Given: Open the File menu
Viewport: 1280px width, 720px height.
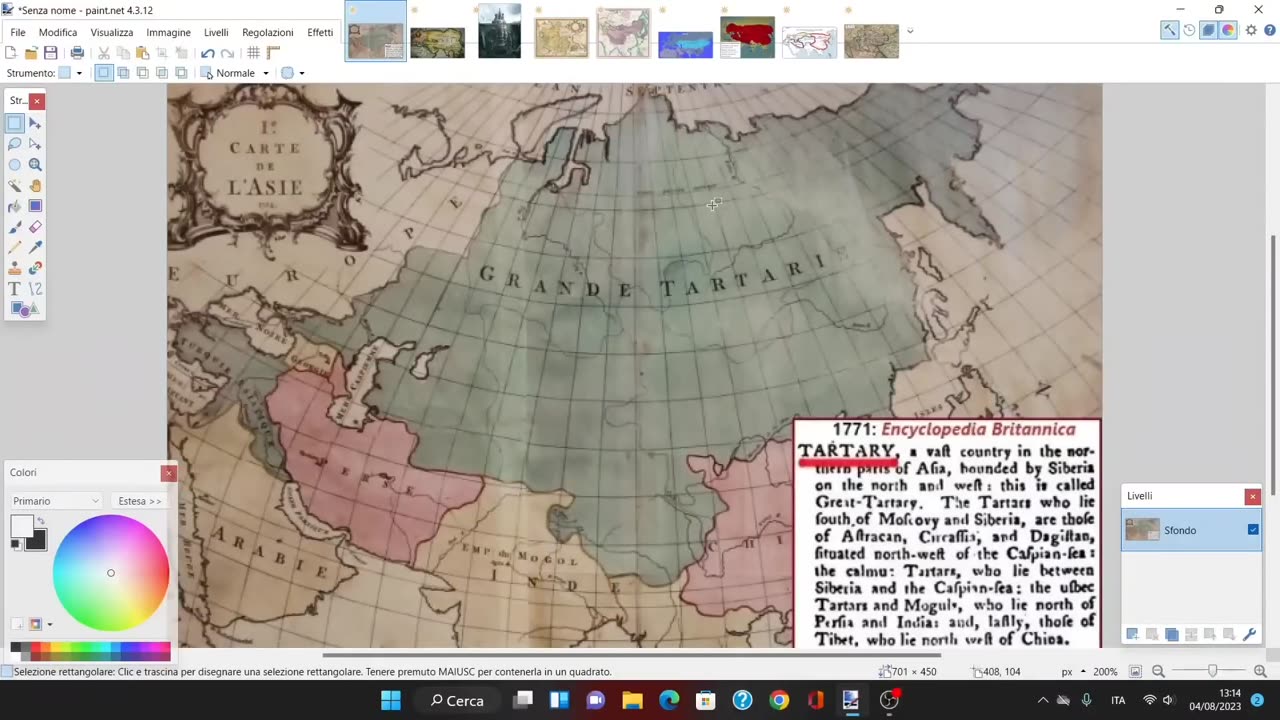Looking at the screenshot, I should (x=18, y=32).
